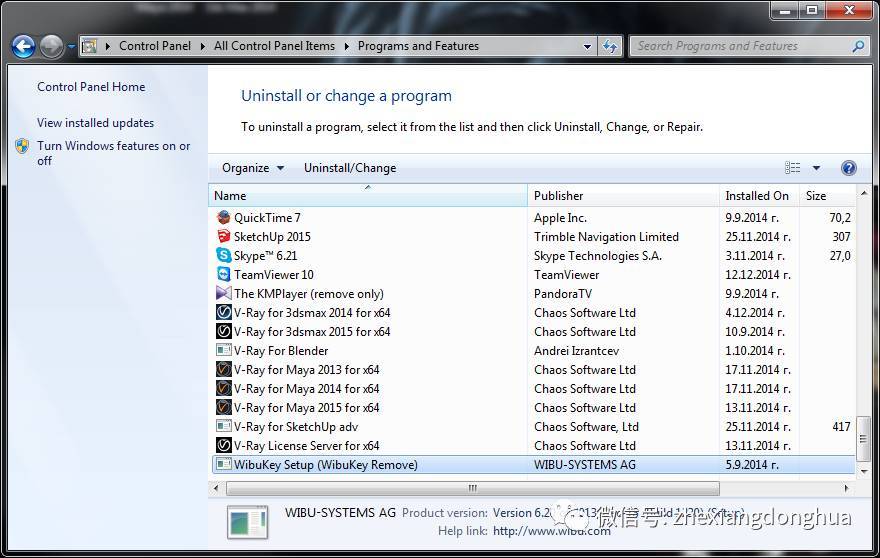Click the change view icon
The height and width of the screenshot is (558, 880).
click(x=792, y=168)
